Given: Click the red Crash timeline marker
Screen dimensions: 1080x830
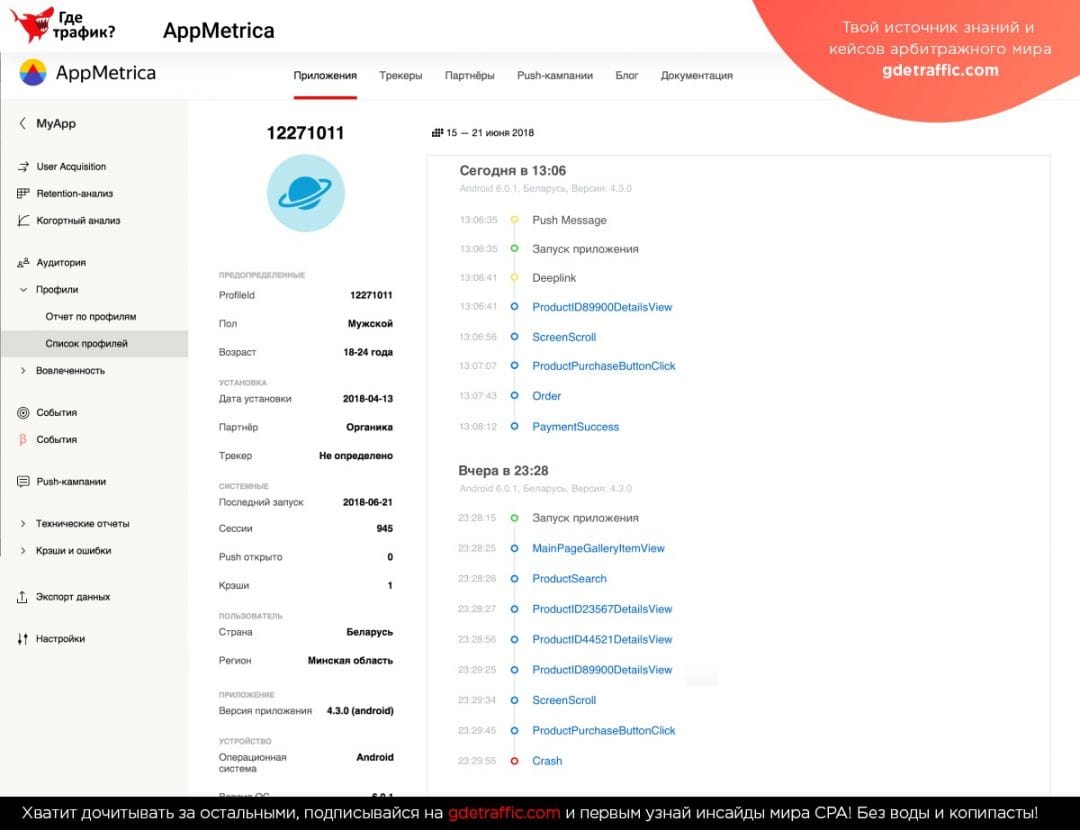Looking at the screenshot, I should (x=514, y=761).
